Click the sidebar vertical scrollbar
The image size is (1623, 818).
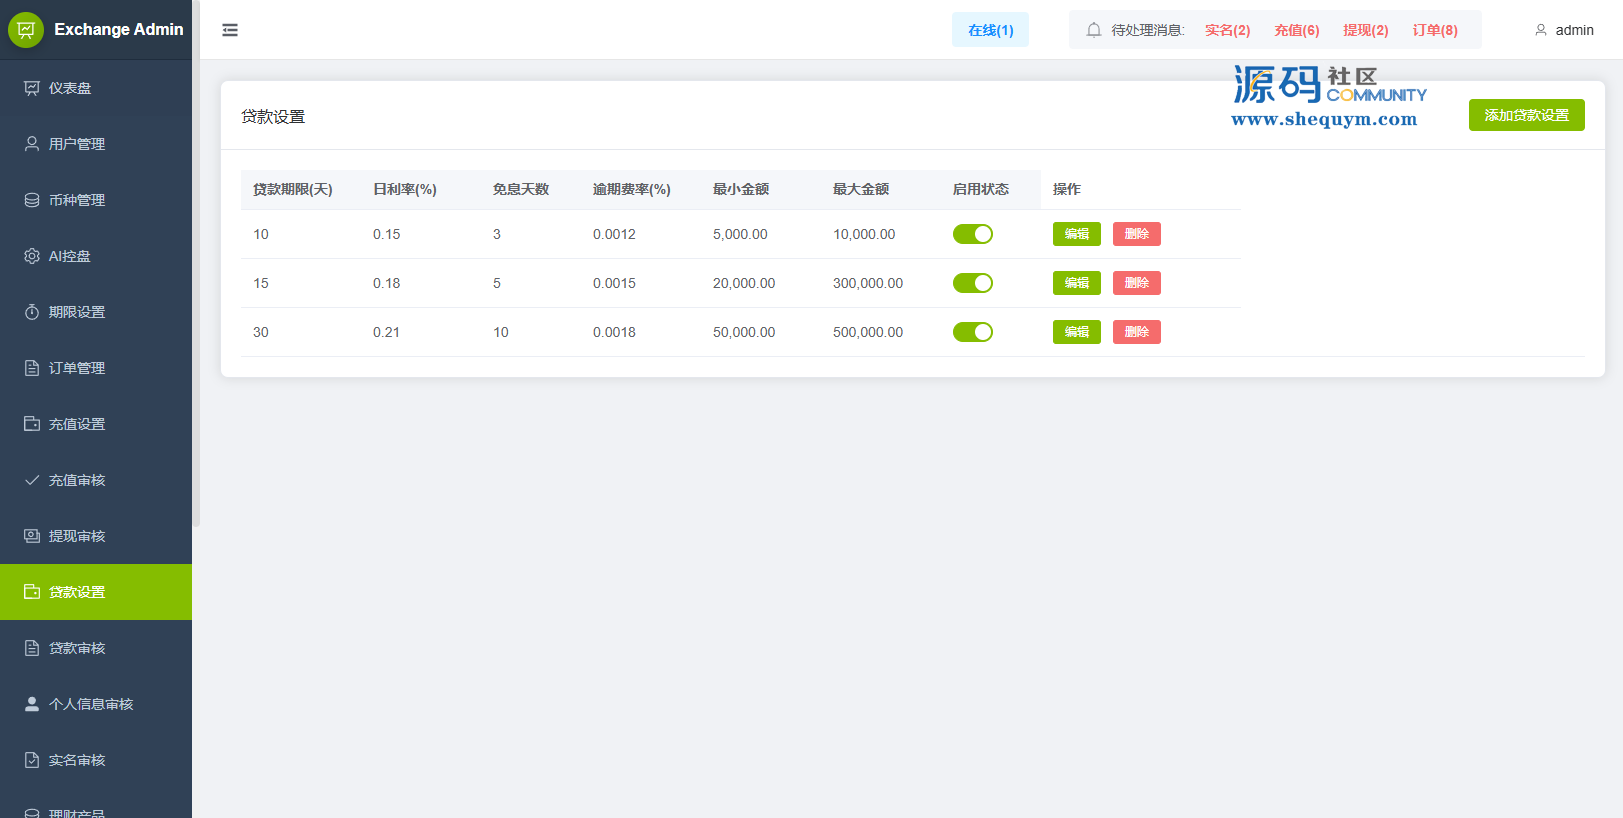pos(196,263)
